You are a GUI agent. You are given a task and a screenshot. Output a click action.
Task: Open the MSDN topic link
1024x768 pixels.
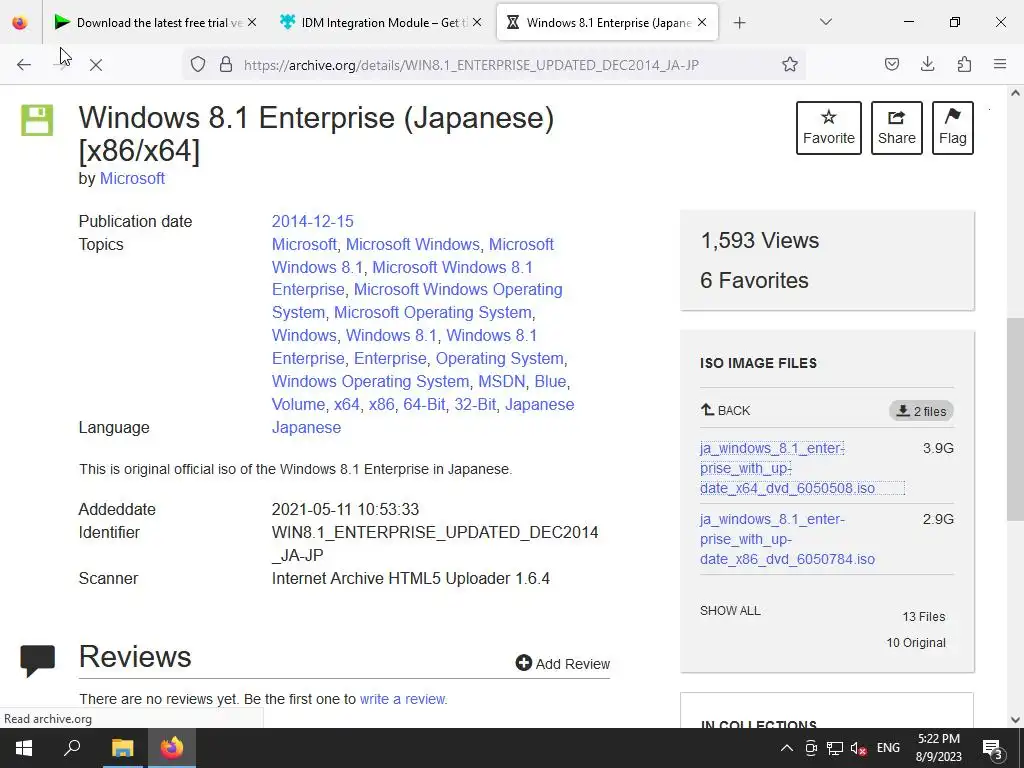point(502,381)
